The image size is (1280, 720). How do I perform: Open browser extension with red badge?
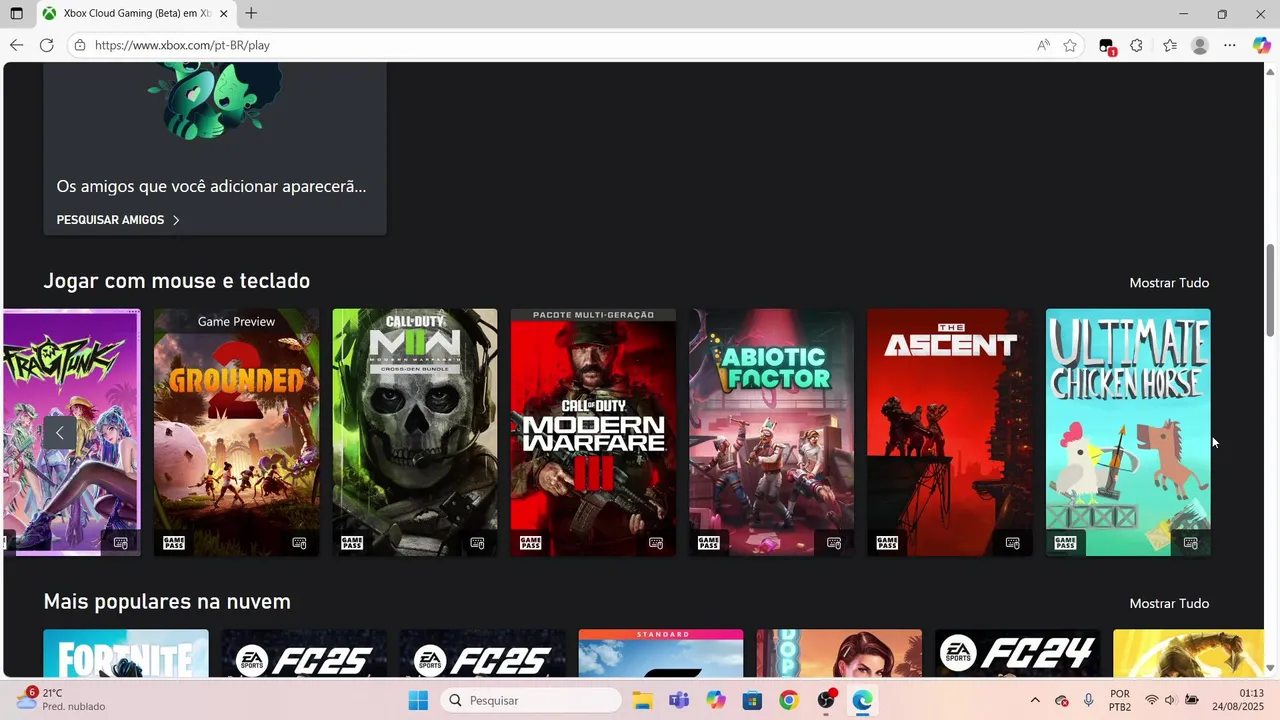pos(1106,46)
